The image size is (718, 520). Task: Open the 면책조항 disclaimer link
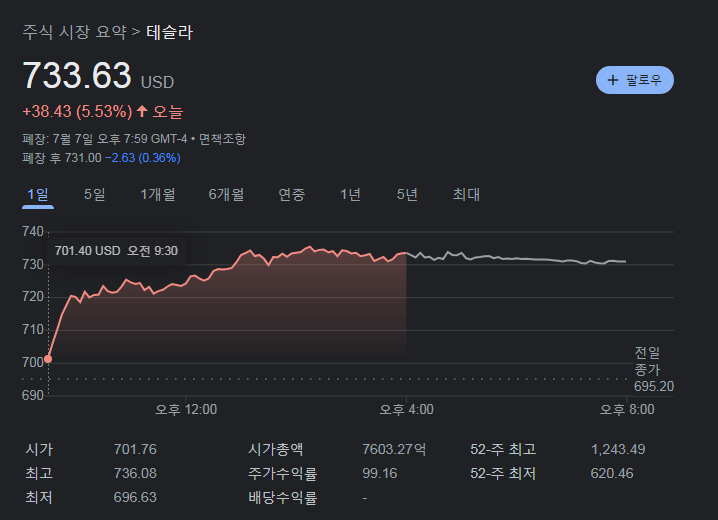(x=222, y=139)
